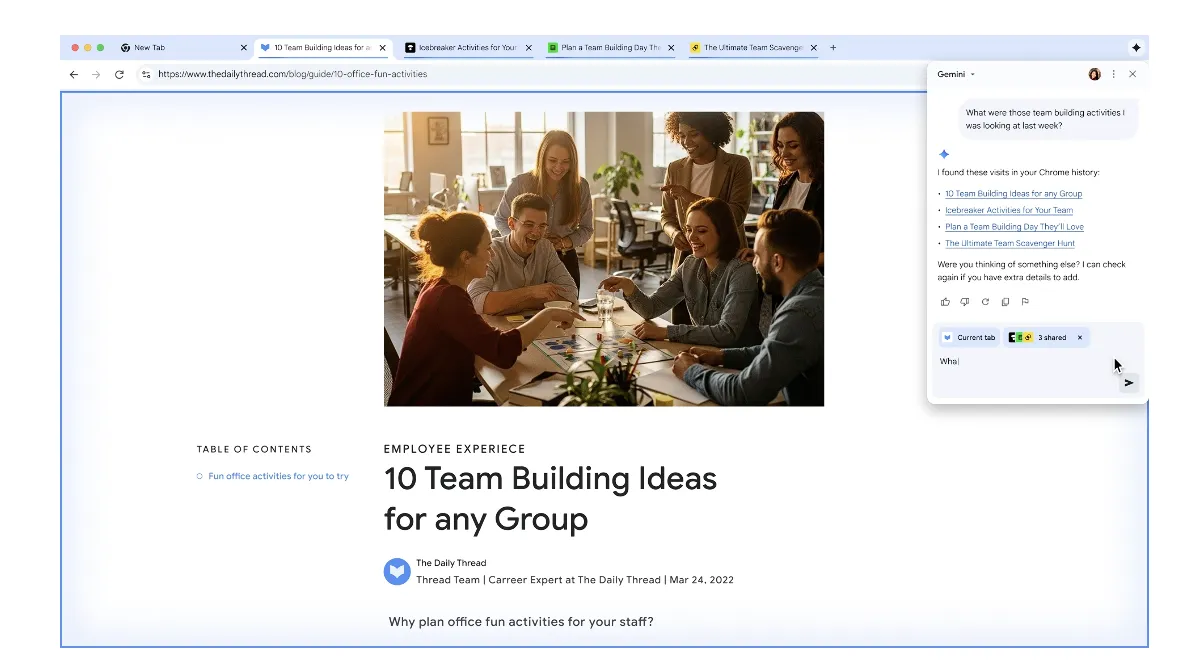This screenshot has height=666, width=1182.
Task: Reload the page using the refresh icon
Action: (x=119, y=74)
